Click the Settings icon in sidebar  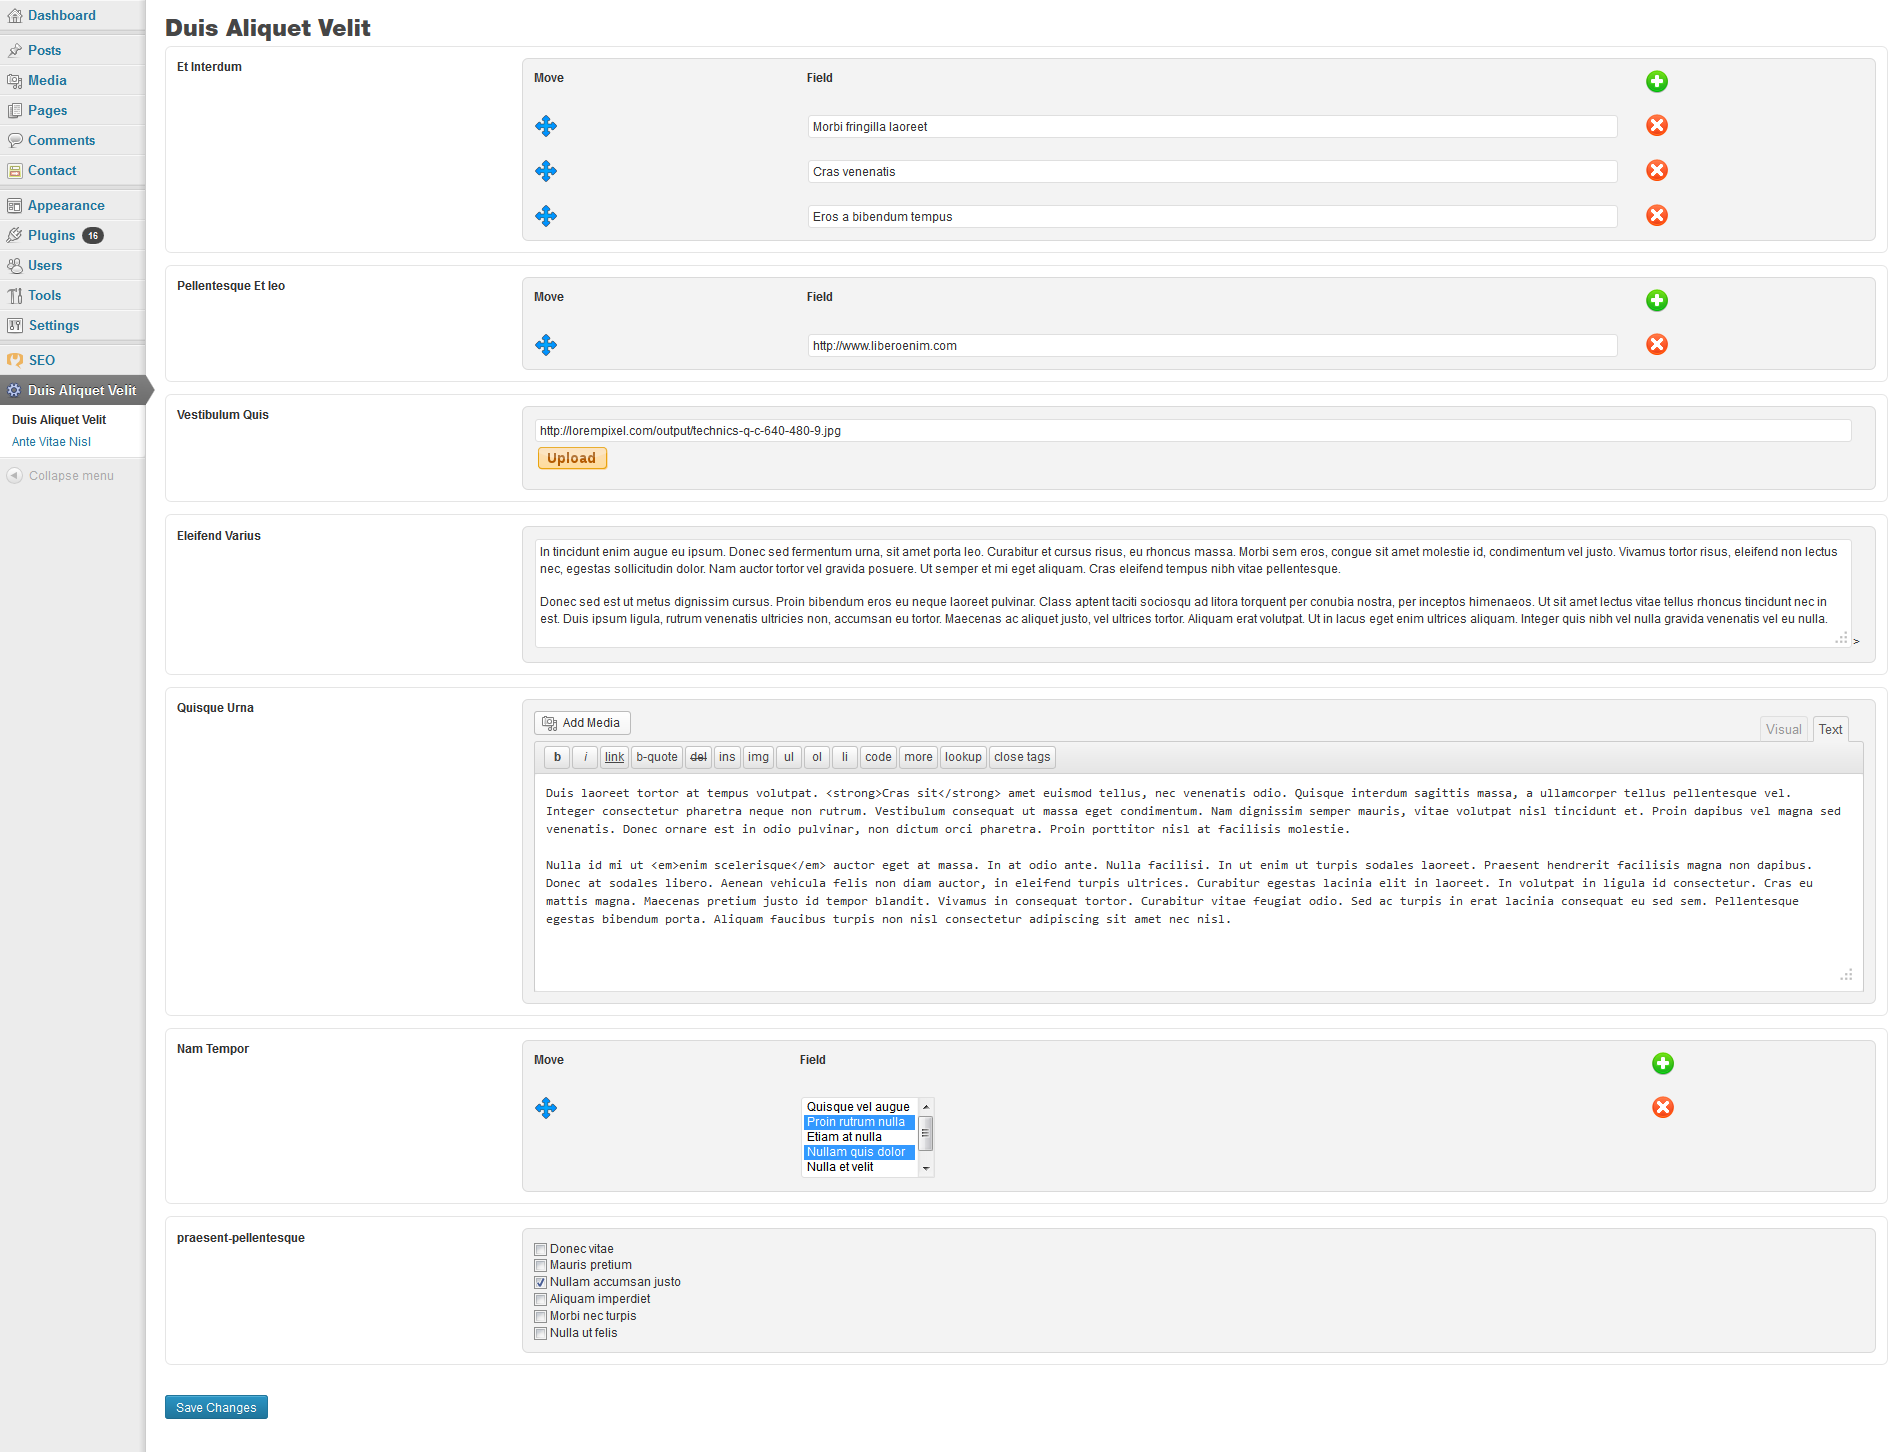(15, 325)
